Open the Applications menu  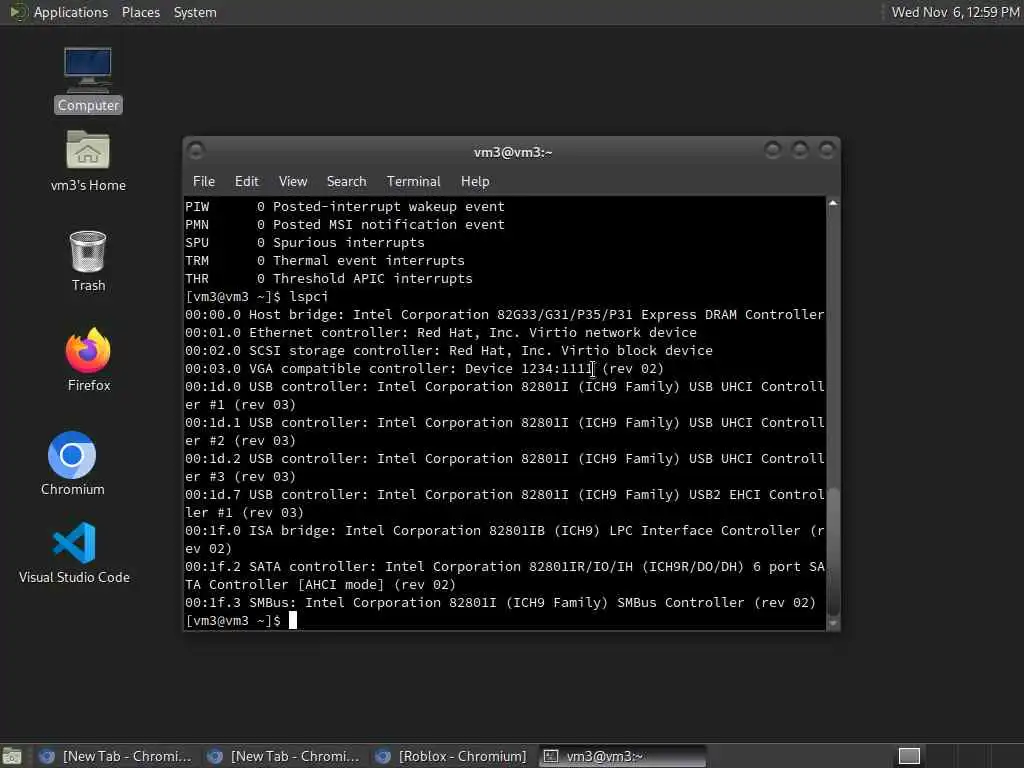coord(71,12)
